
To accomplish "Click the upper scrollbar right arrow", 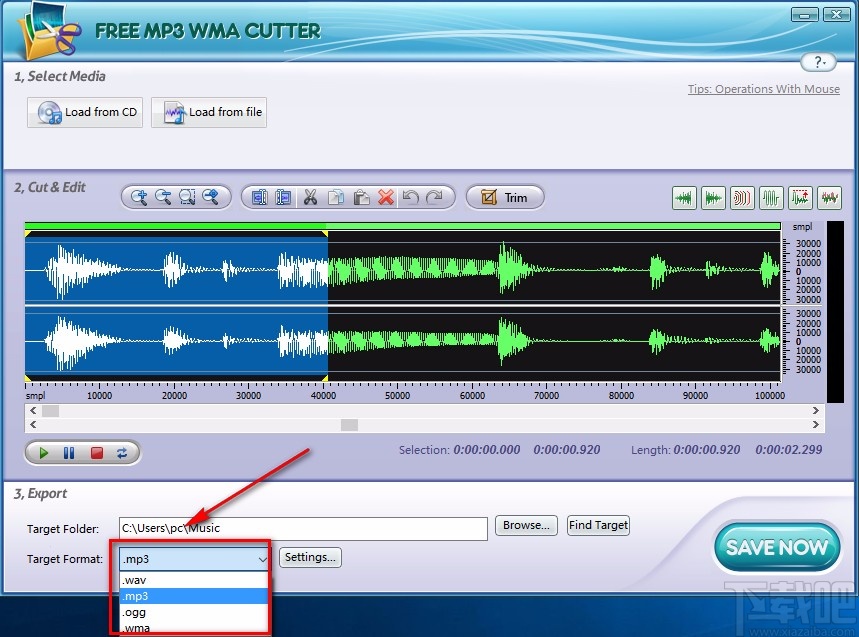I will tap(816, 410).
